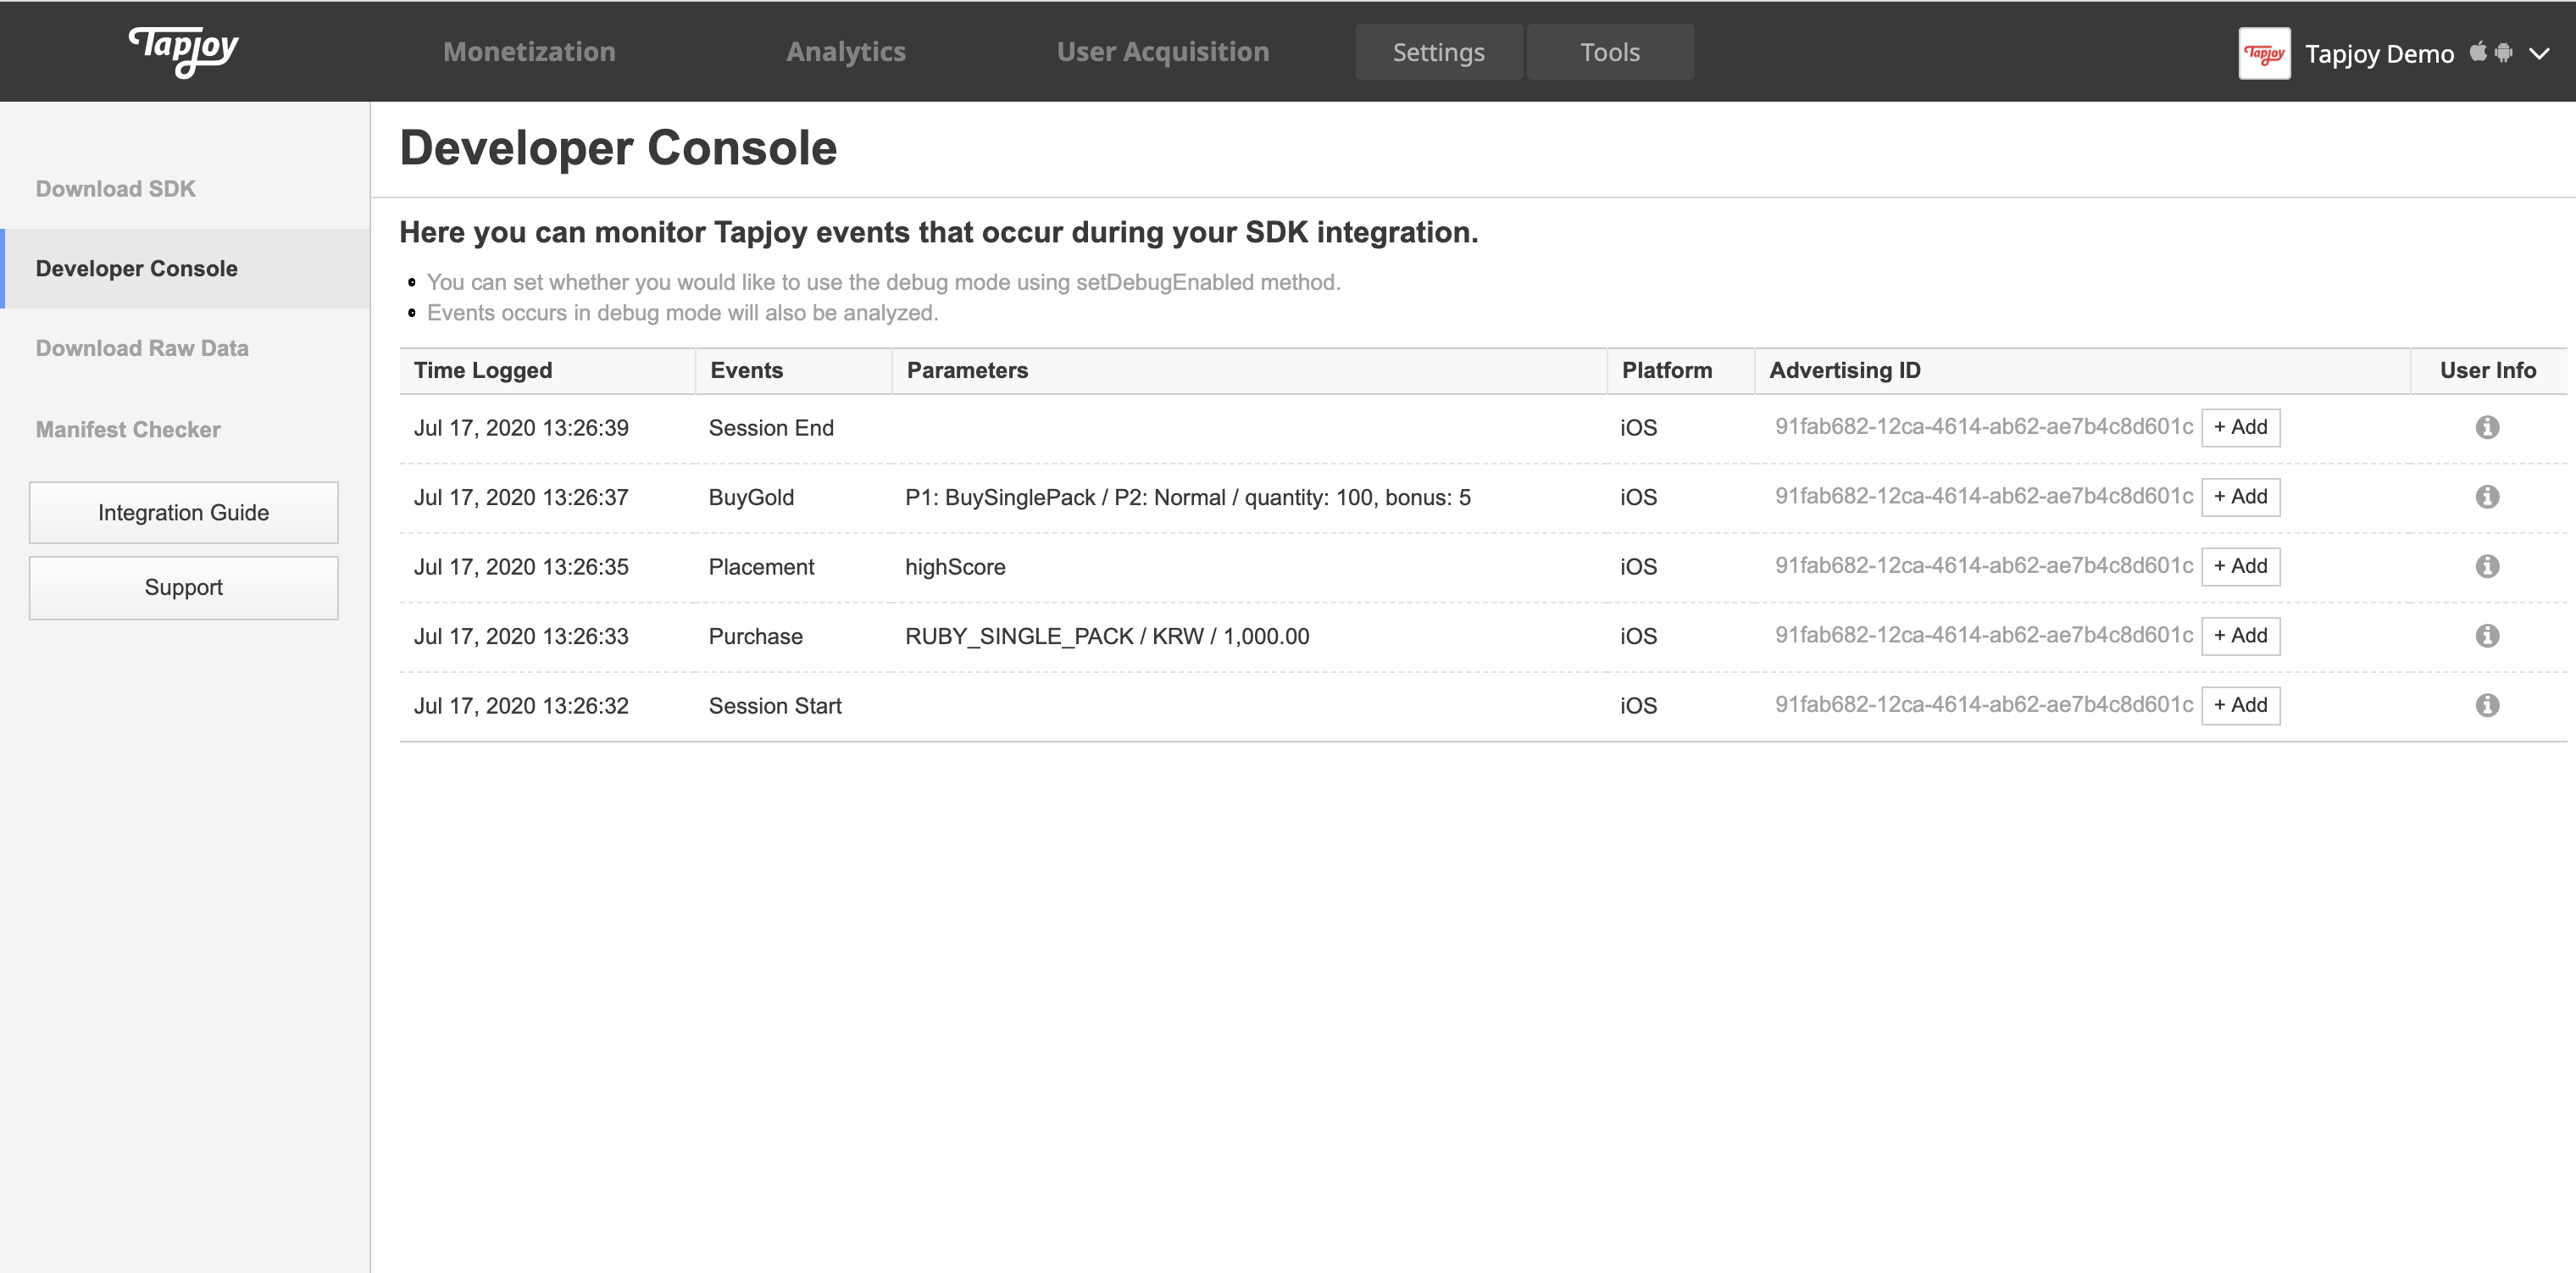Select timestamp Jul 17, 2020 13:26:32
Screen dimensions: 2576x1273
(521, 706)
